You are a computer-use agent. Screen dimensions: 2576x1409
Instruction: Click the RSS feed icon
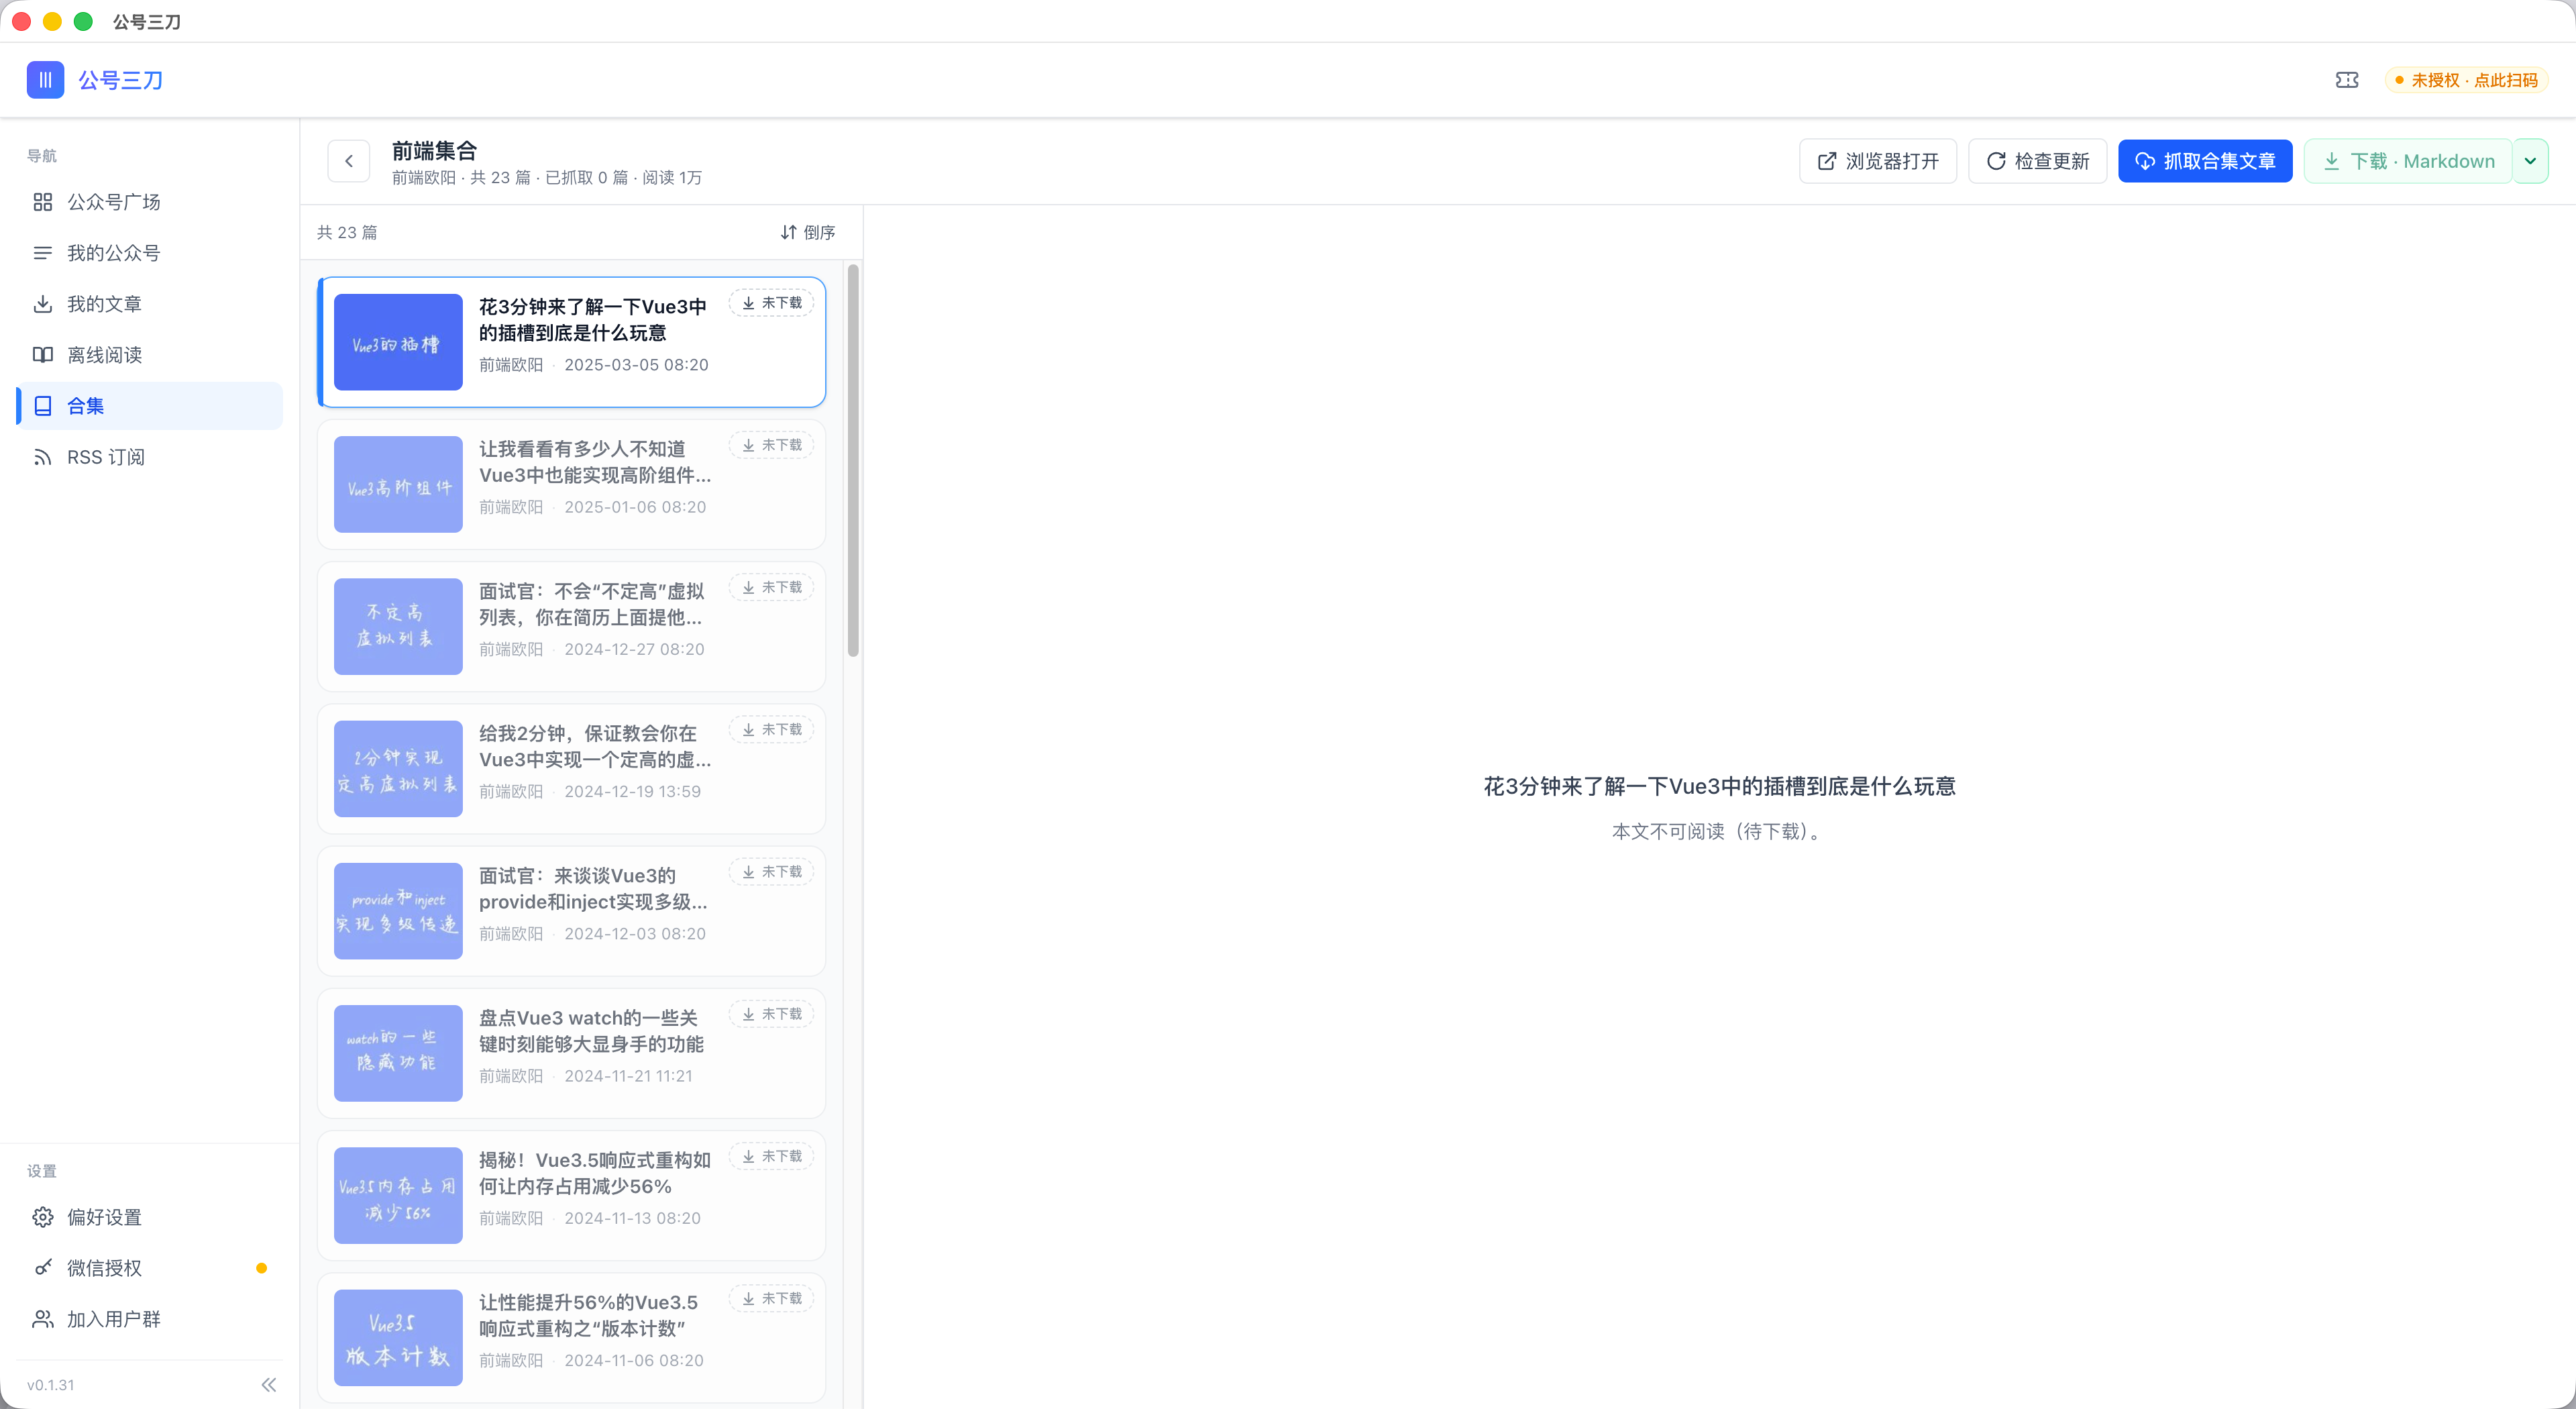(42, 457)
